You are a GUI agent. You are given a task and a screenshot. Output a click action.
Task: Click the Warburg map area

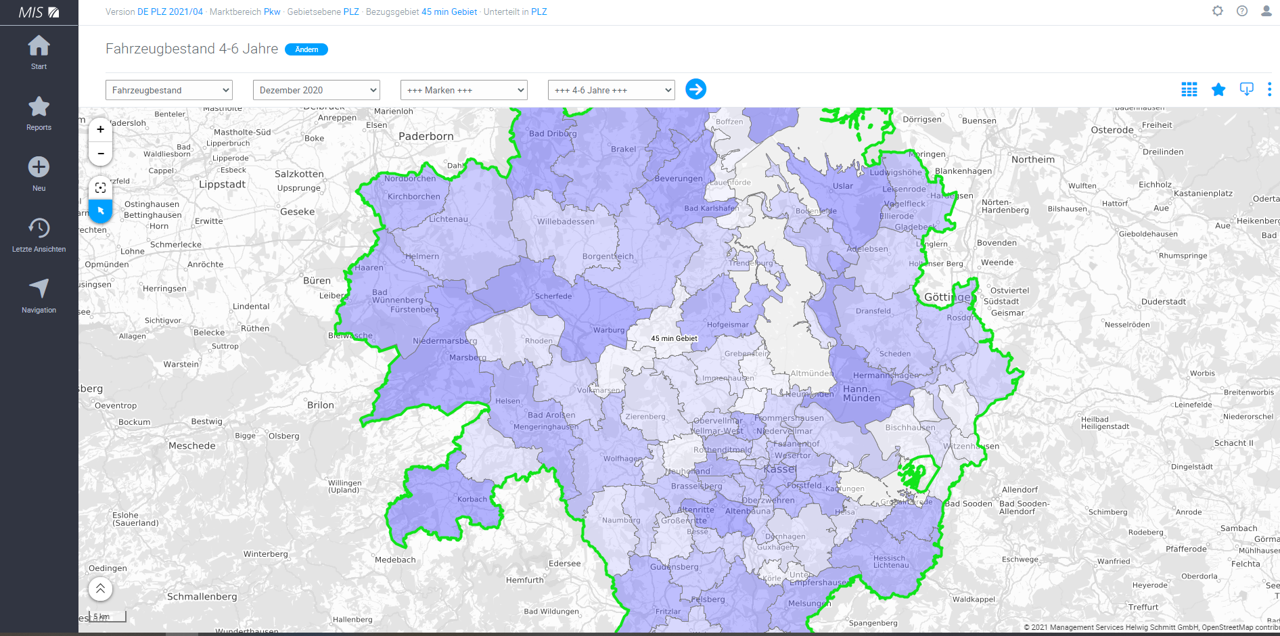tap(608, 330)
